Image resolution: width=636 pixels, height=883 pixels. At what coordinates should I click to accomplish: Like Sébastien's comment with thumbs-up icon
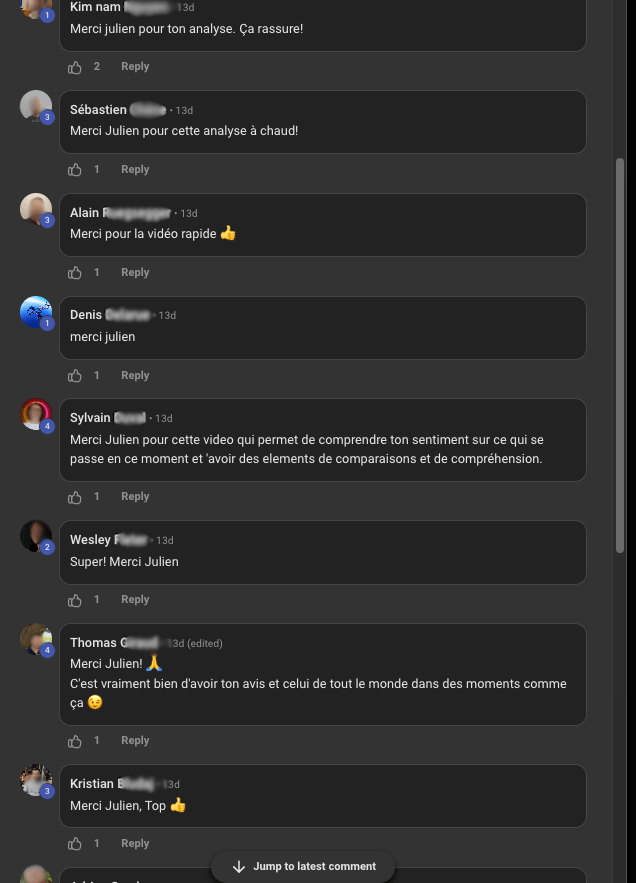pyautogui.click(x=75, y=170)
